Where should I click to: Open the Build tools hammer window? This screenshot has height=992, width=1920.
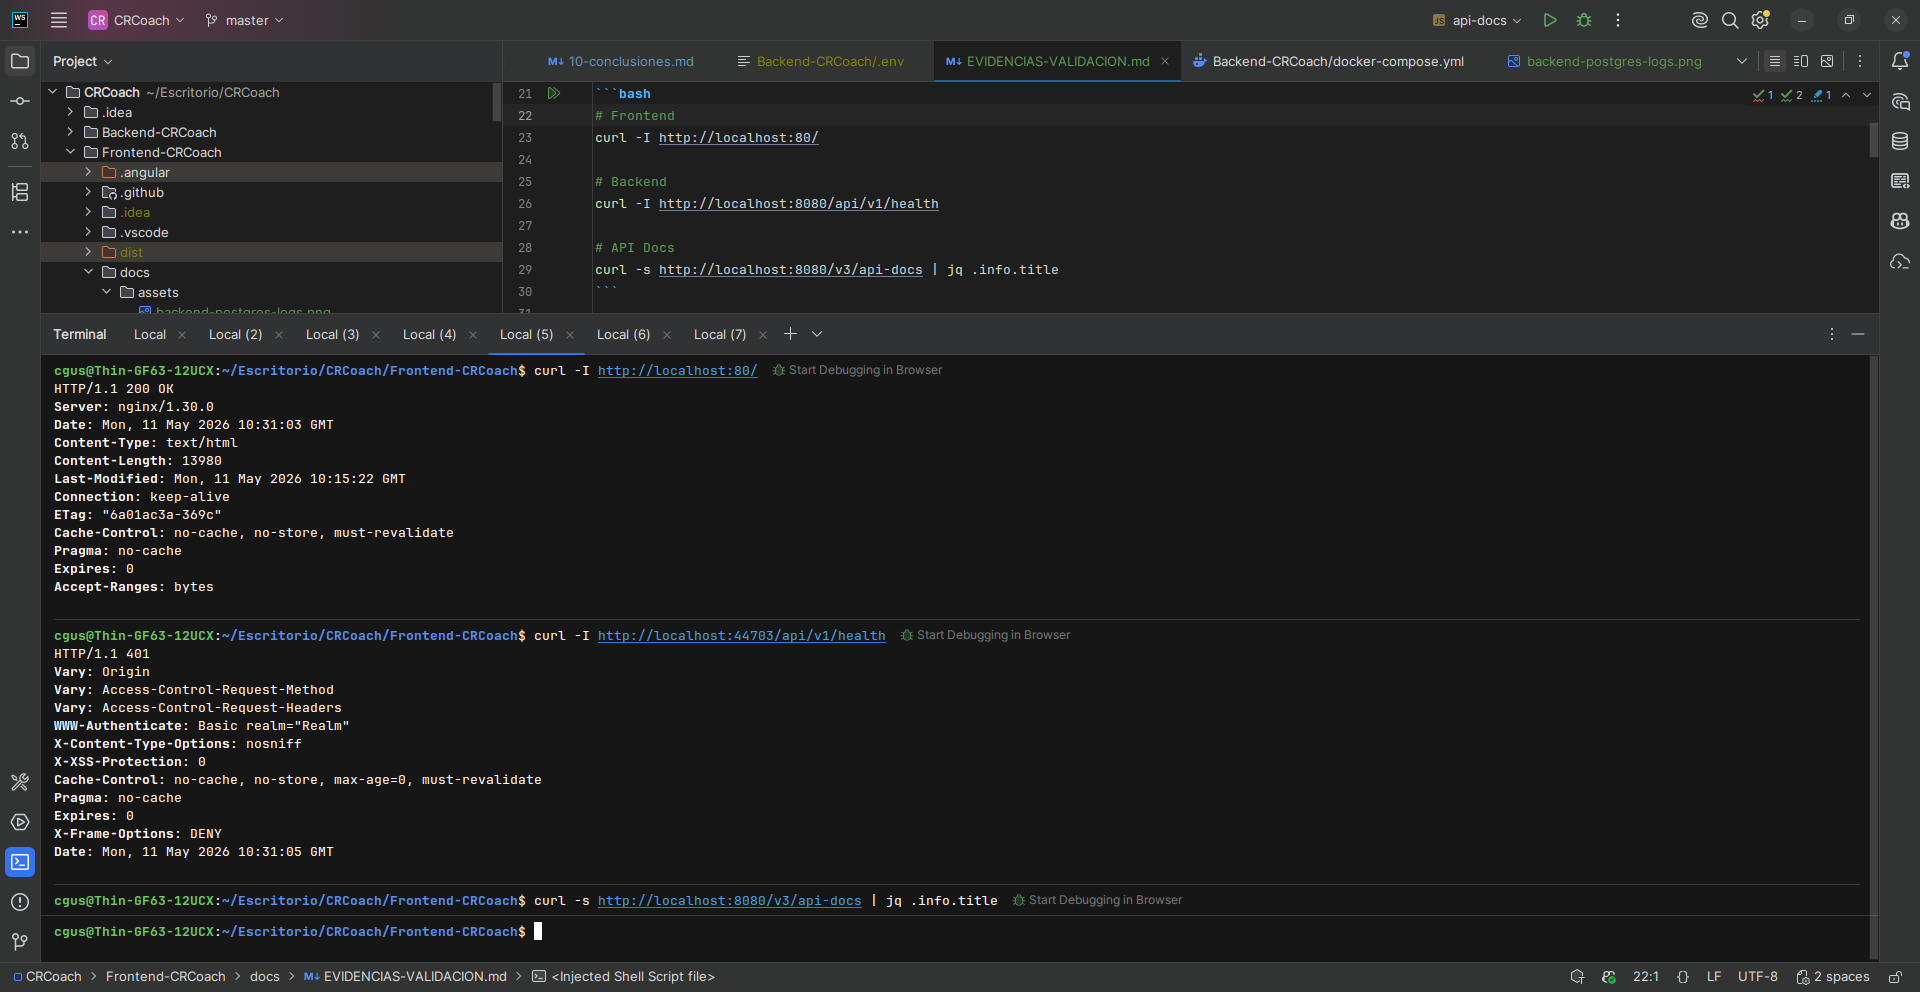[x=20, y=782]
